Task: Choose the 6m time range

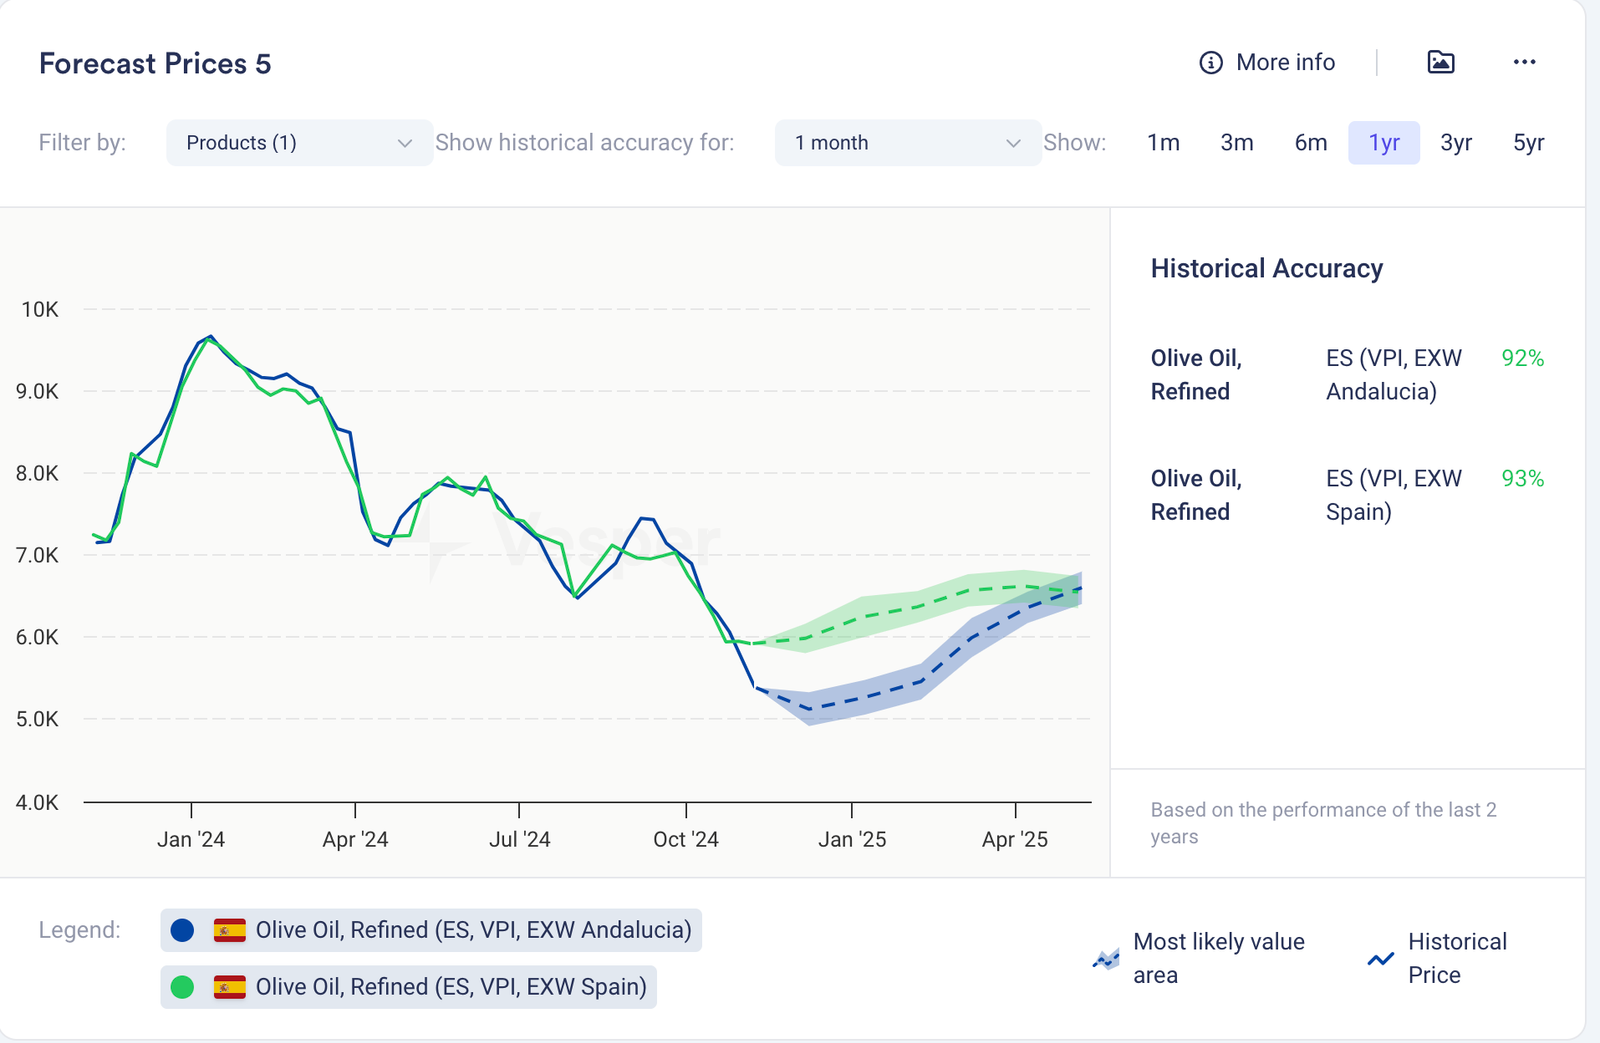Action: [1310, 143]
